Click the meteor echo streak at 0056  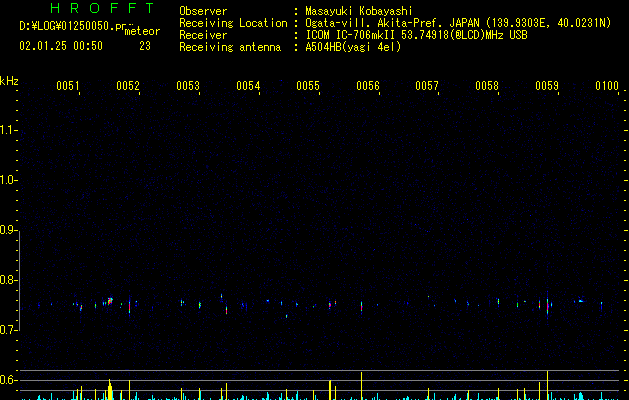click(x=361, y=307)
